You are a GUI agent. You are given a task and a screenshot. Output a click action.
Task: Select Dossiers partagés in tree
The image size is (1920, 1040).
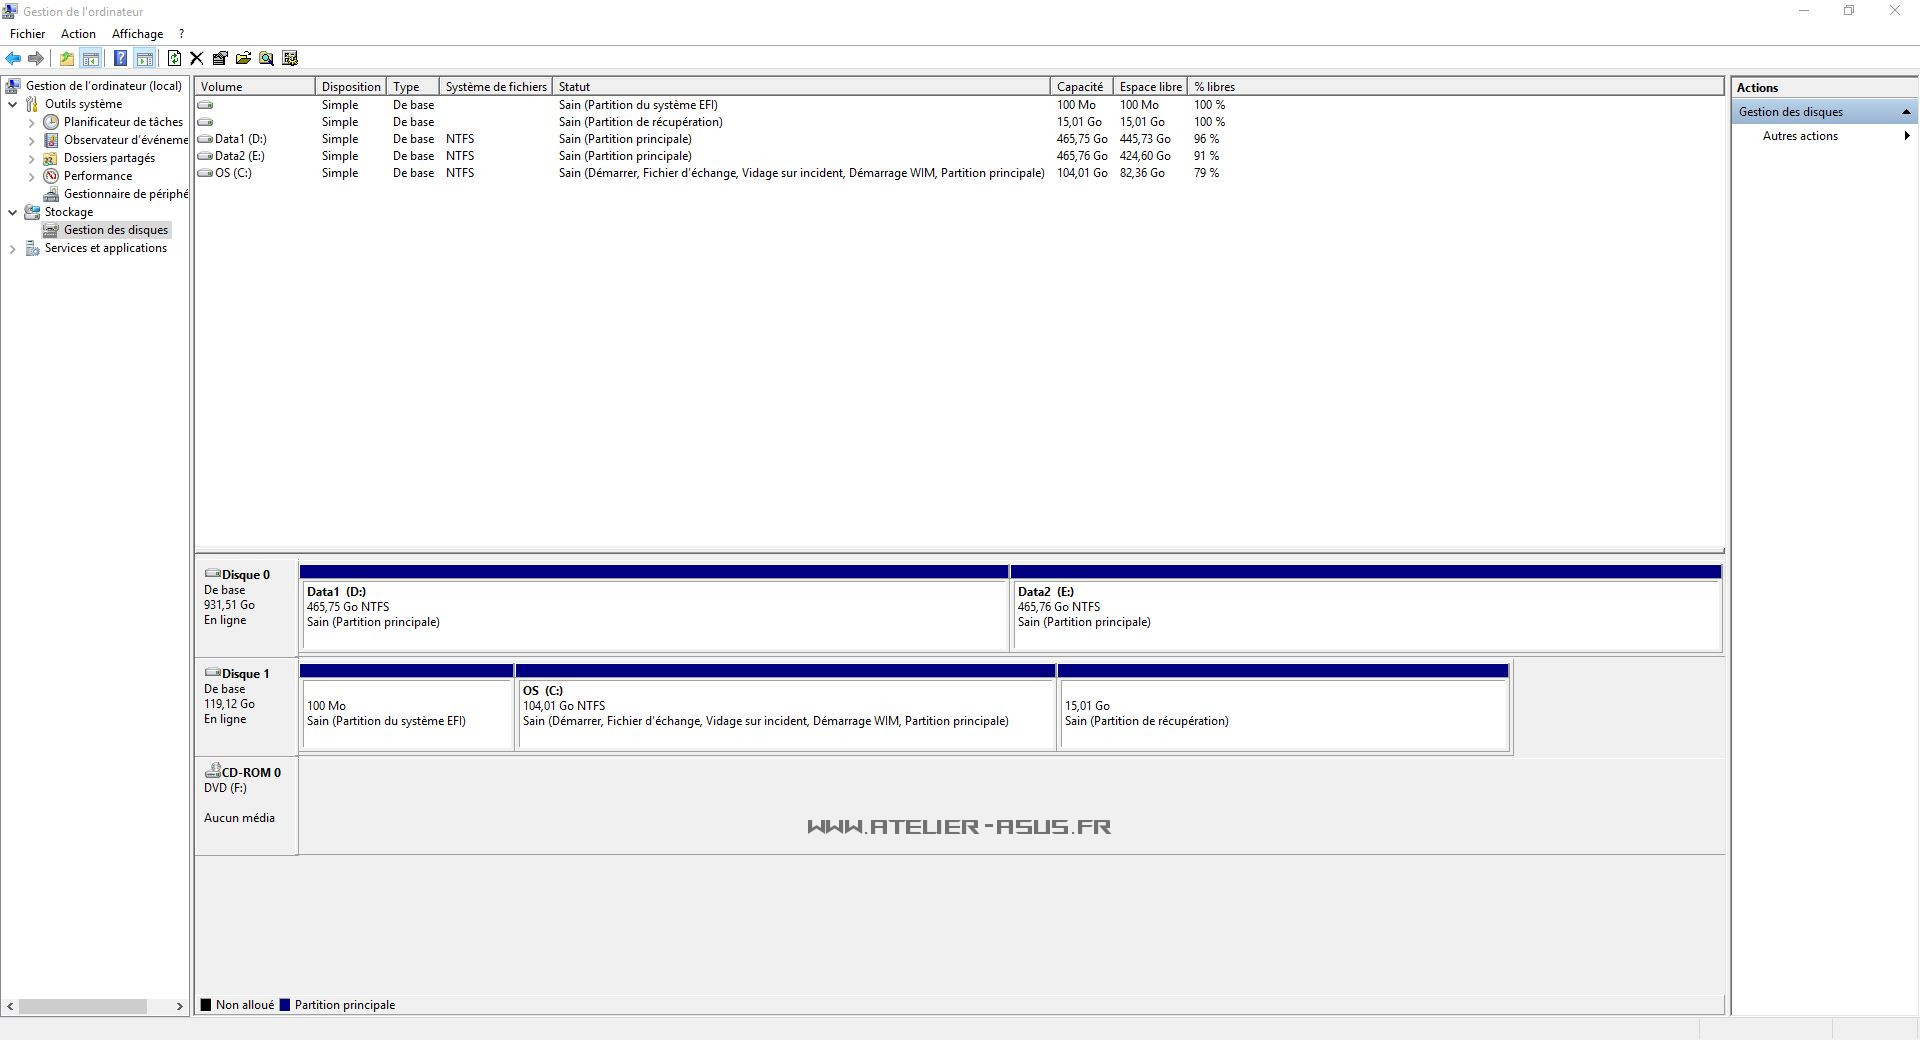(x=109, y=158)
